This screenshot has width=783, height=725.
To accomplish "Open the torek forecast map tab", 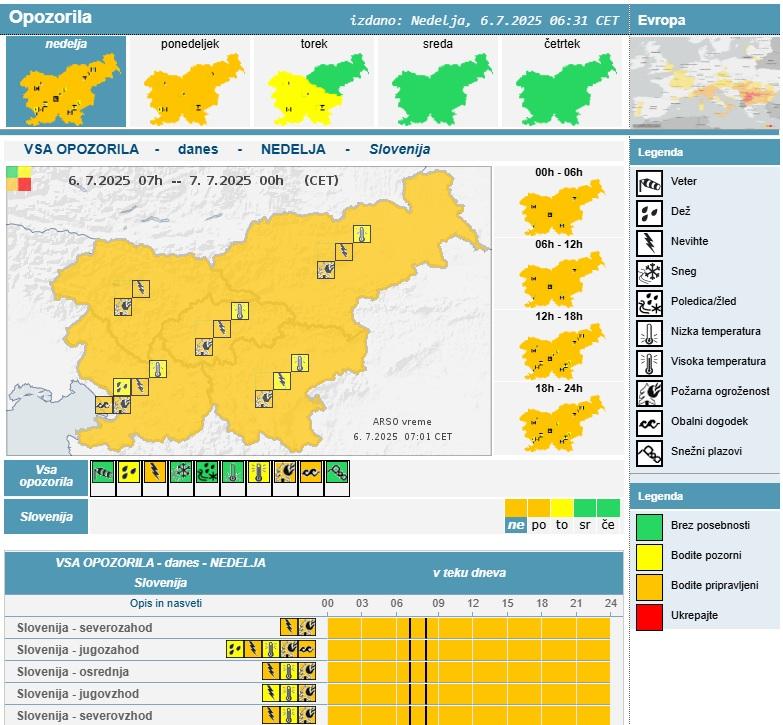I will [314, 82].
